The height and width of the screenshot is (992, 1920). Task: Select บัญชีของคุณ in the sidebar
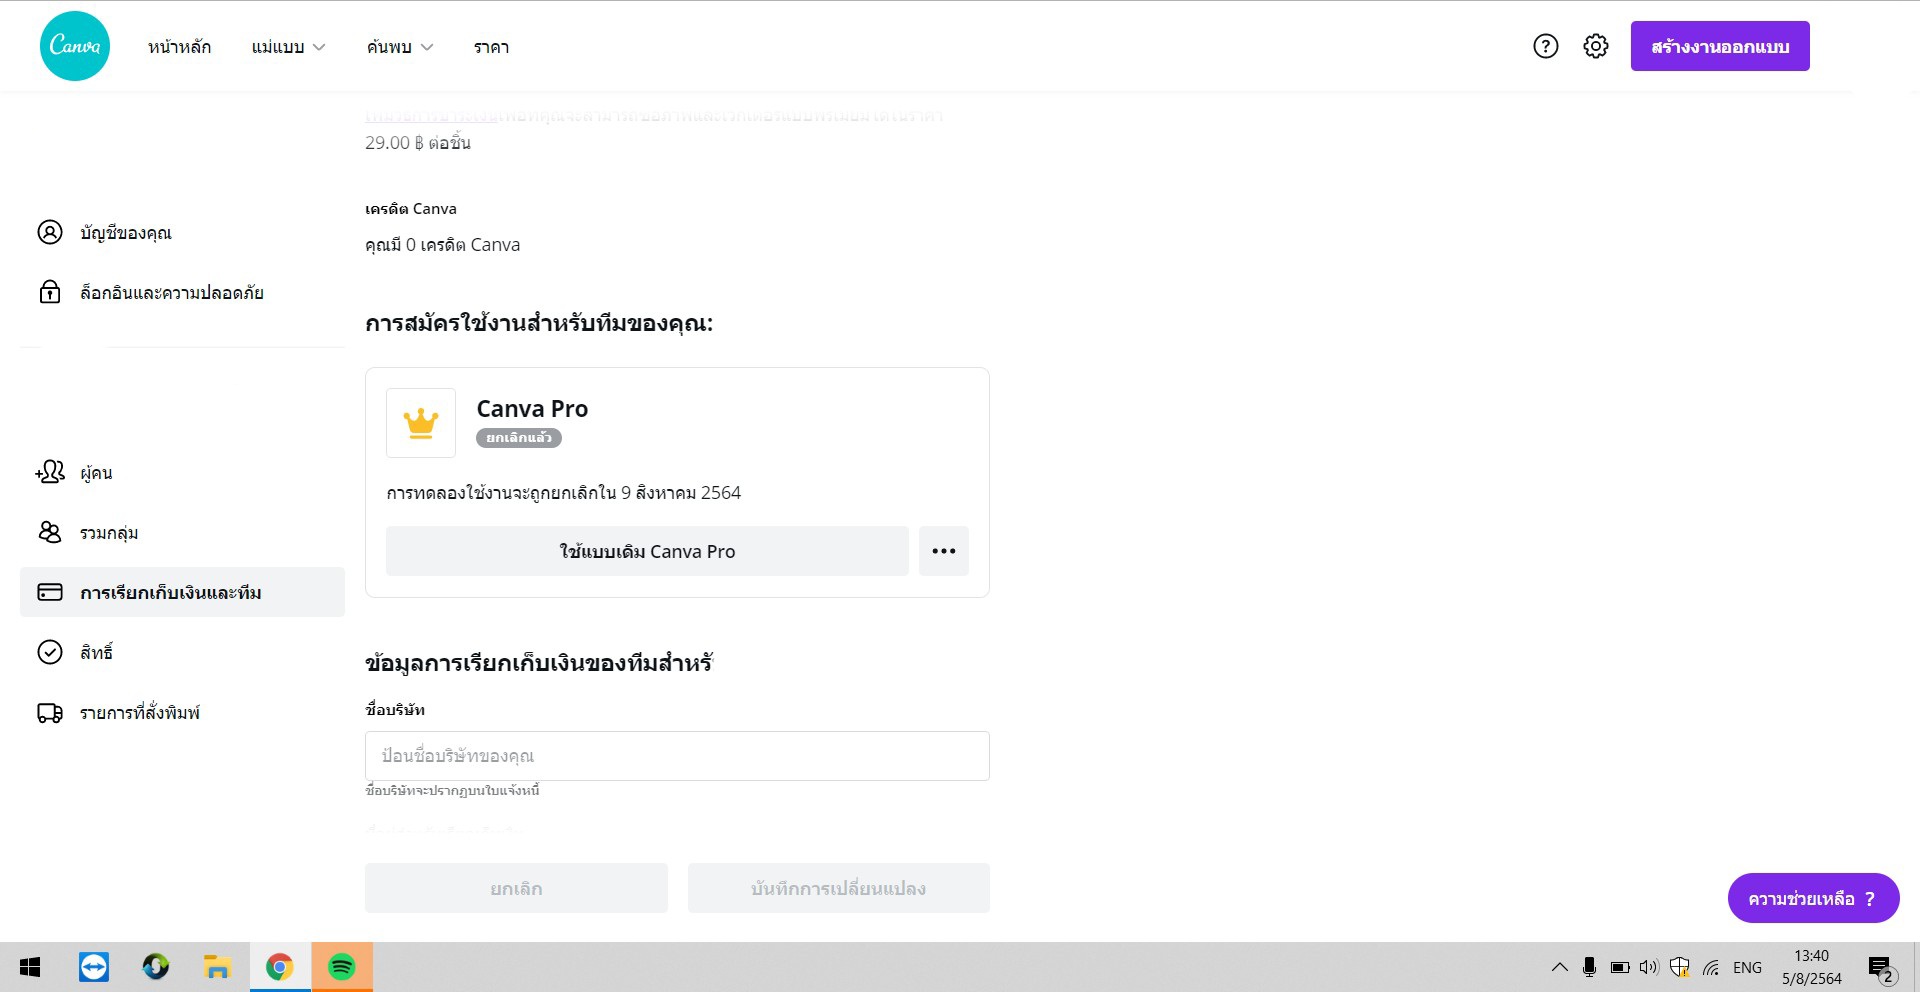coord(182,232)
